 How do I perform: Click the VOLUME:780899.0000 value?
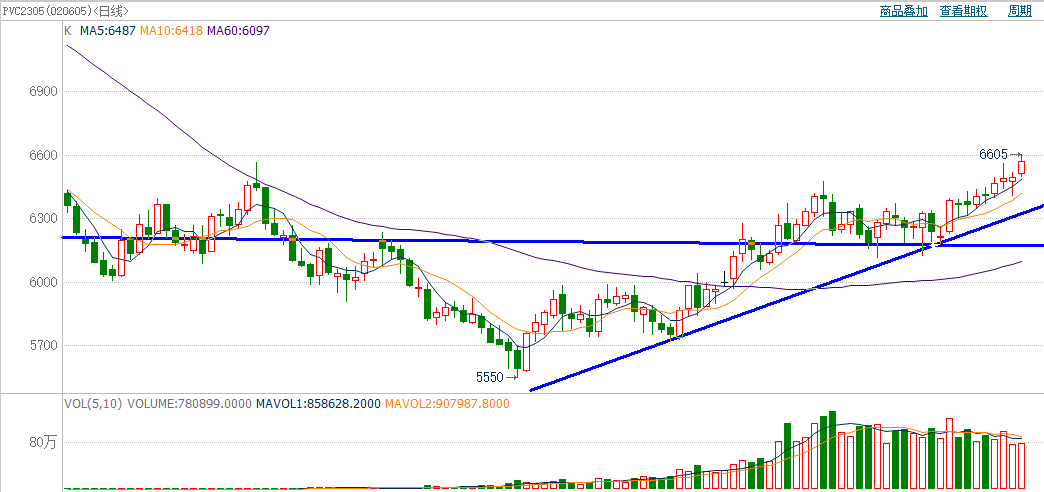pos(190,403)
